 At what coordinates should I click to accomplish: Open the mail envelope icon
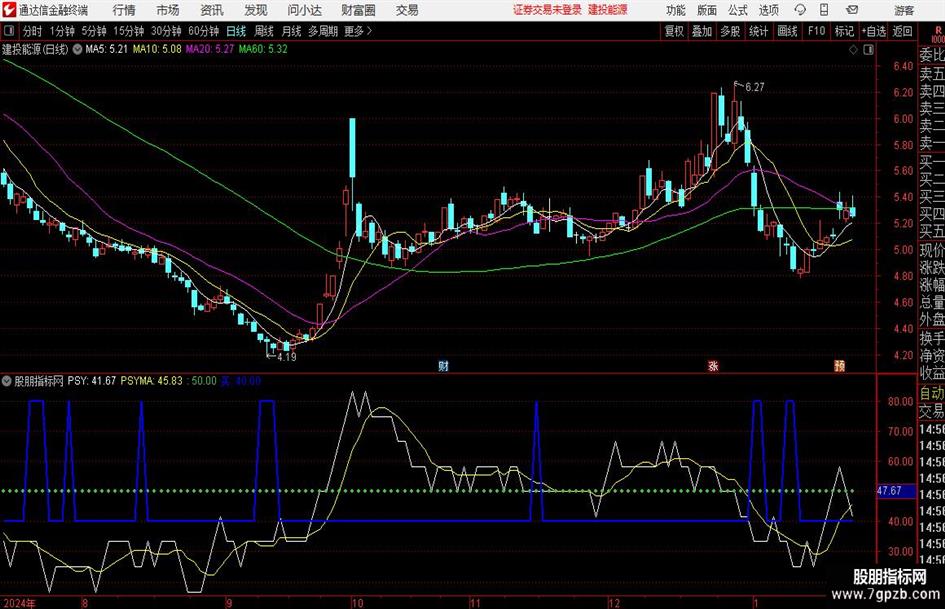[852, 10]
